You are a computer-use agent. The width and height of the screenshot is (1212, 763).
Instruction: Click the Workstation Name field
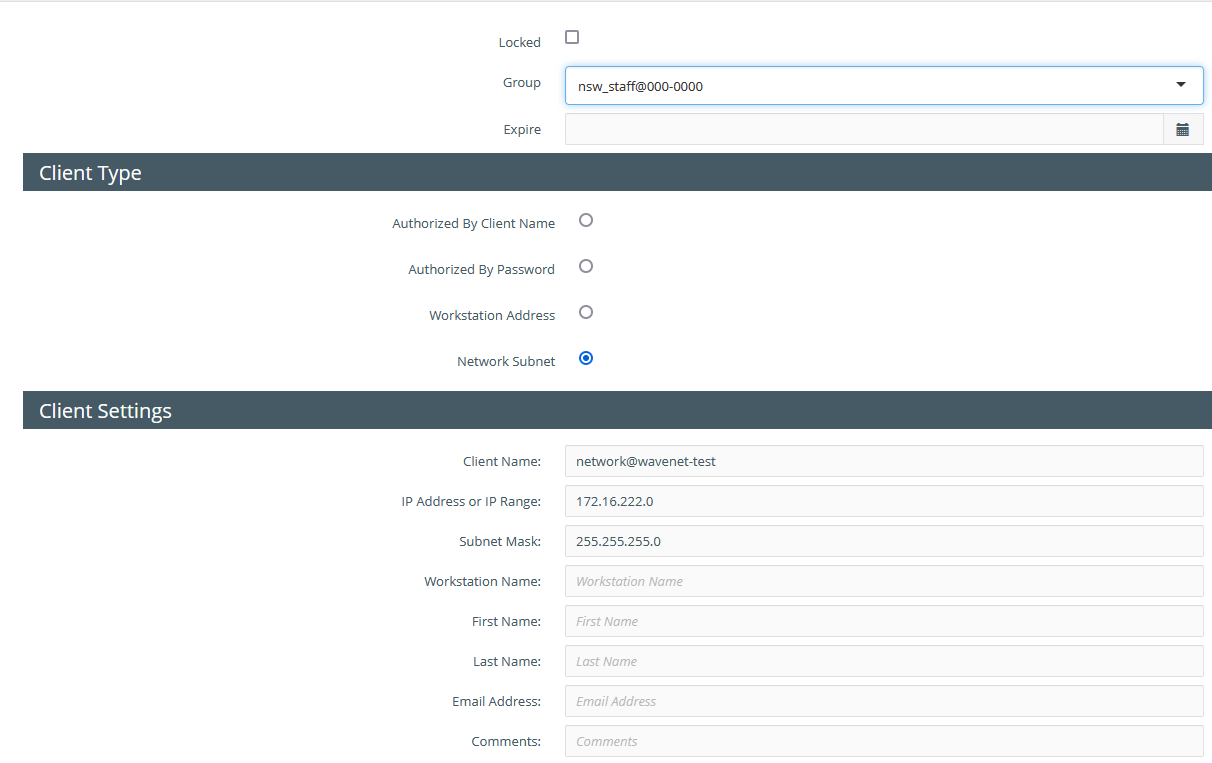click(883, 581)
